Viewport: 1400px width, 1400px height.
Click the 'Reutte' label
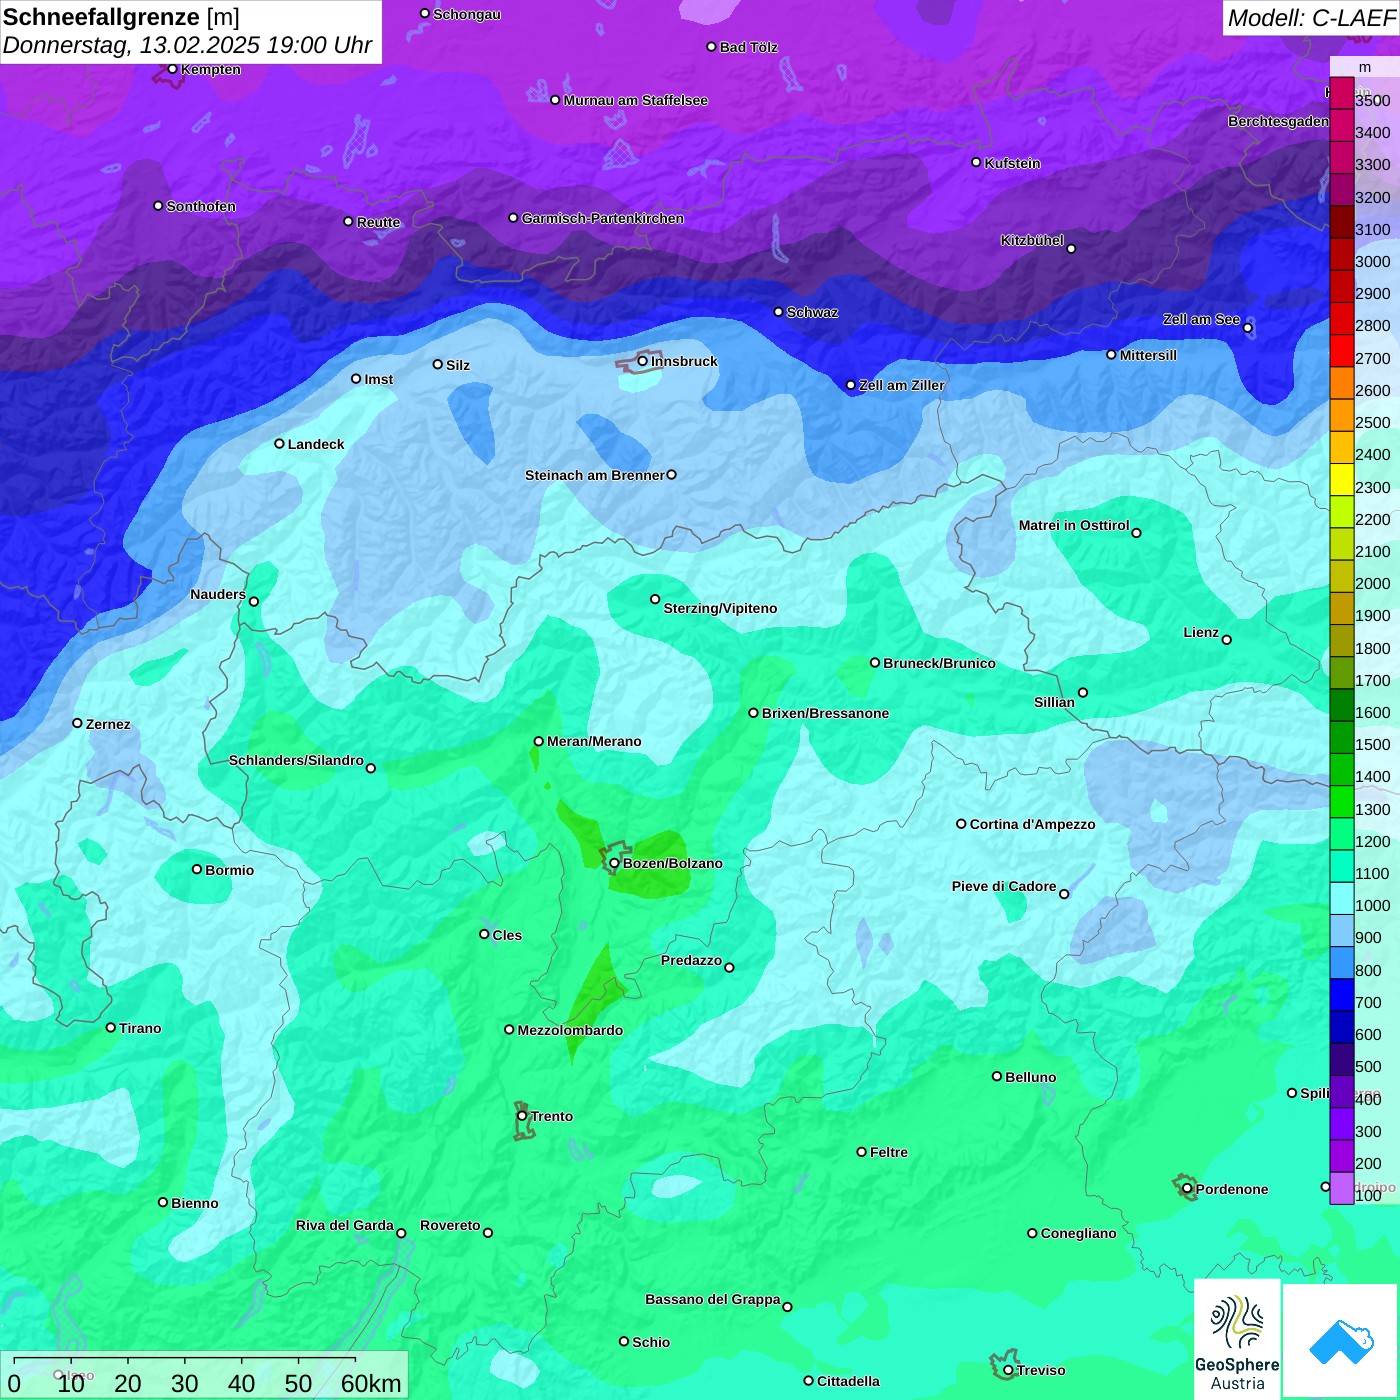click(378, 222)
